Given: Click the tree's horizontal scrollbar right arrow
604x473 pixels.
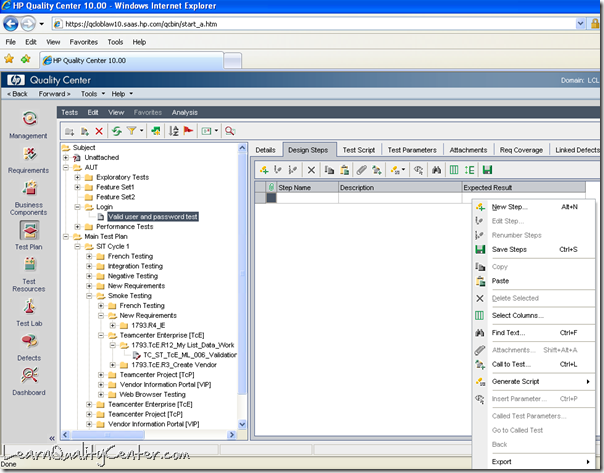Looking at the screenshot, I should click(x=232, y=435).
